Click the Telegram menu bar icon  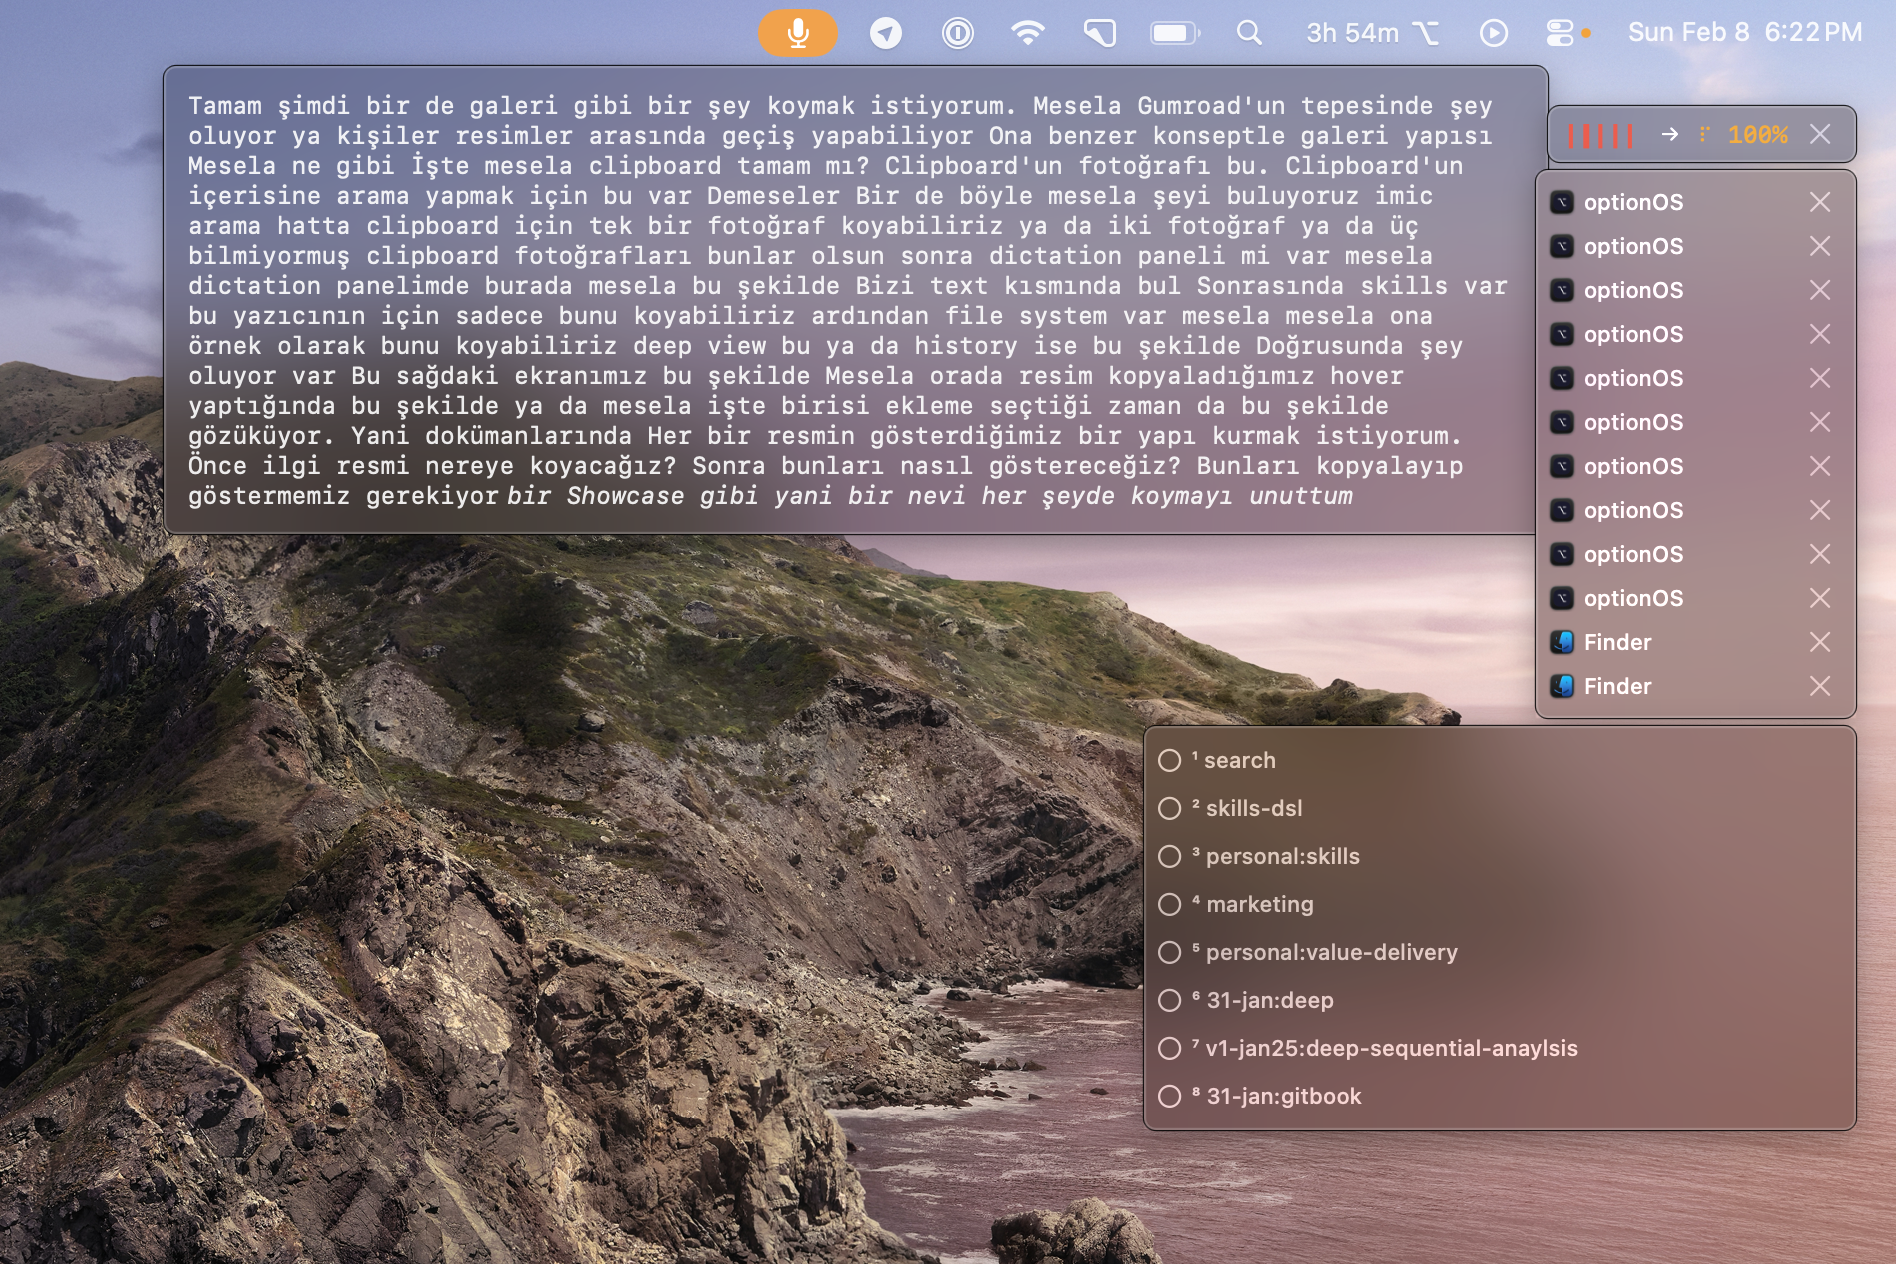click(x=885, y=32)
